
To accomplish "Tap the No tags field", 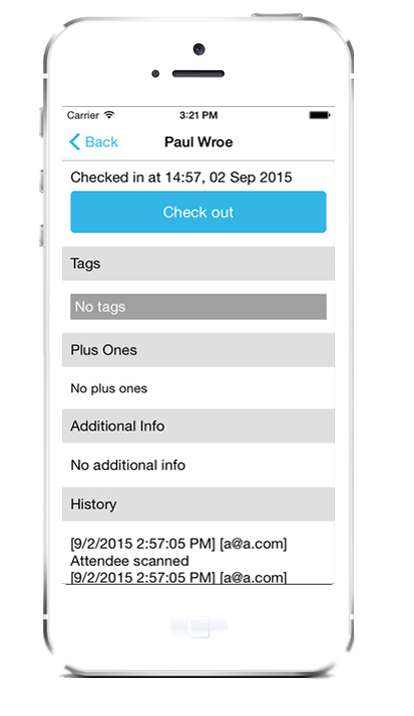I will pos(198,307).
